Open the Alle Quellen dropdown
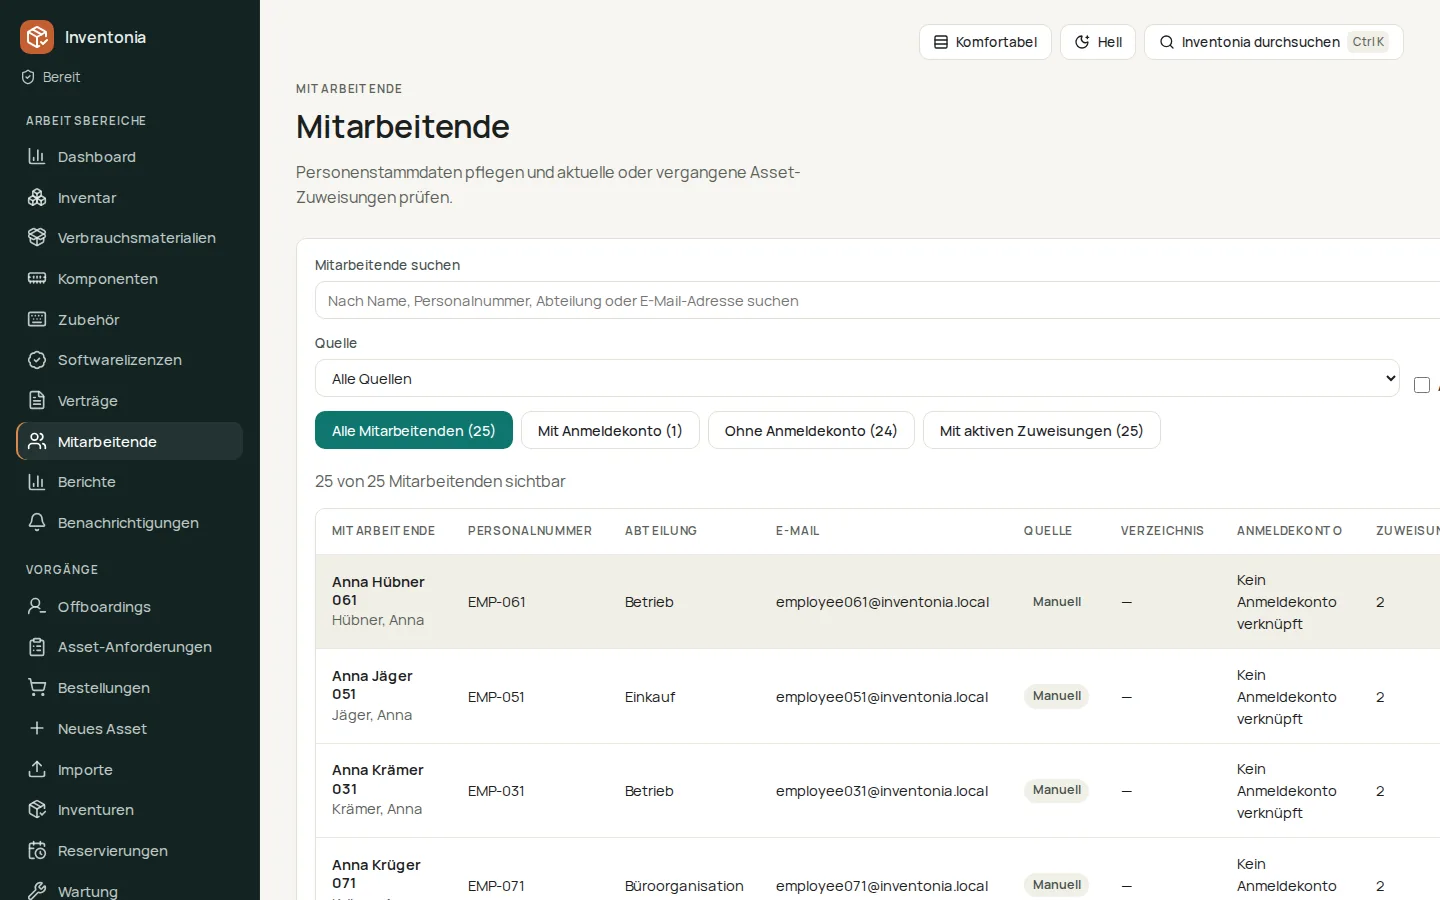Image resolution: width=1440 pixels, height=900 pixels. (x=857, y=378)
